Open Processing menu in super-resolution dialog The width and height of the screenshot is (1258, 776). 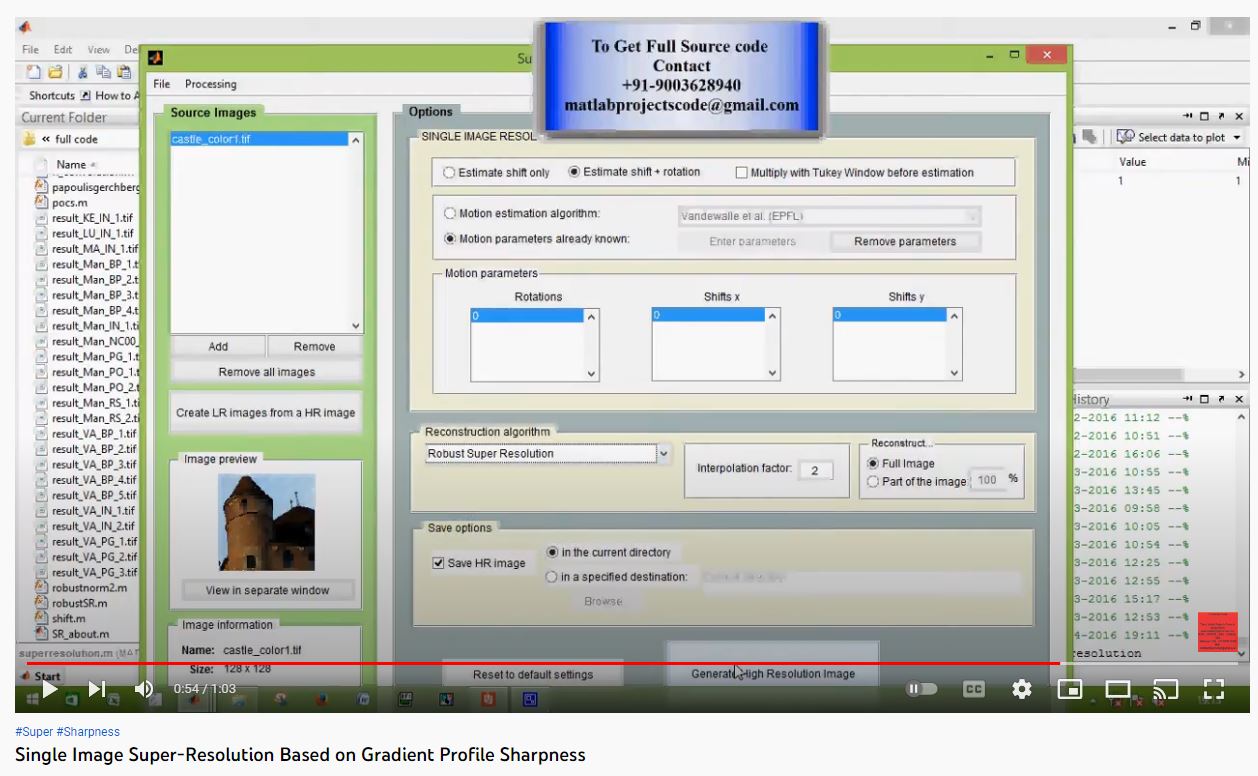pyautogui.click(x=211, y=84)
